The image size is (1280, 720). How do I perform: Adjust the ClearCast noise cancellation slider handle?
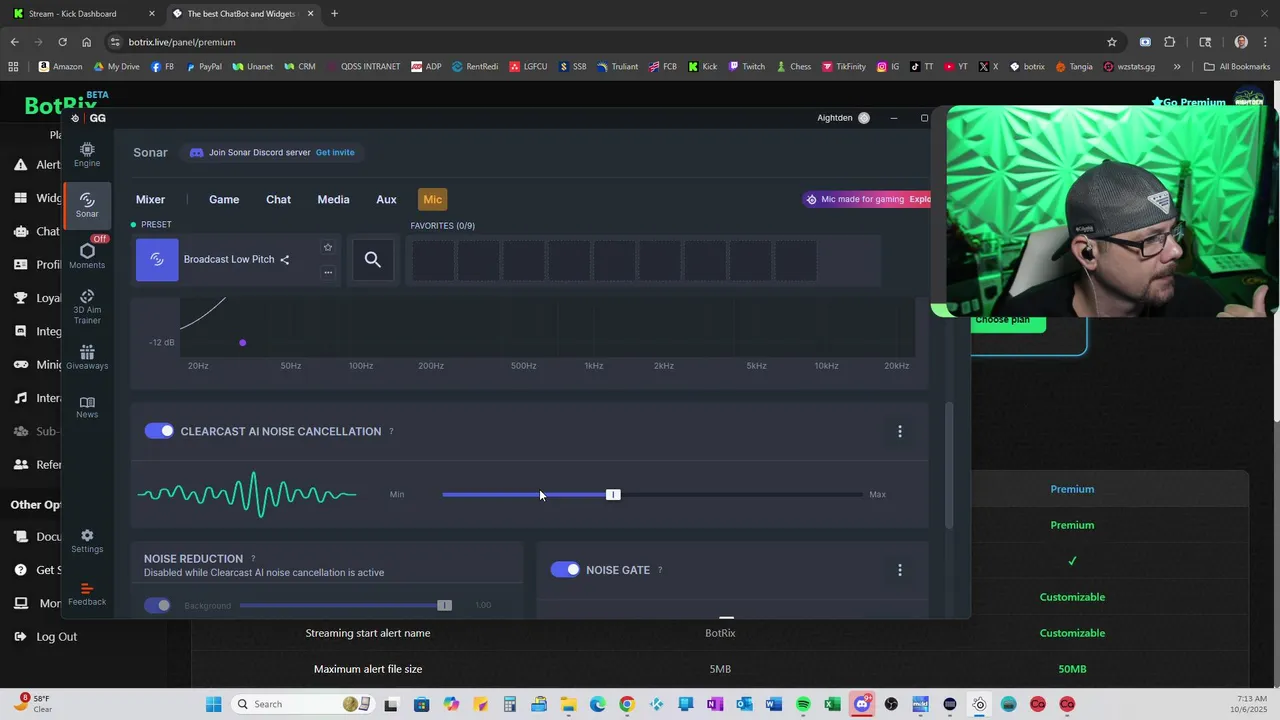[x=613, y=495]
